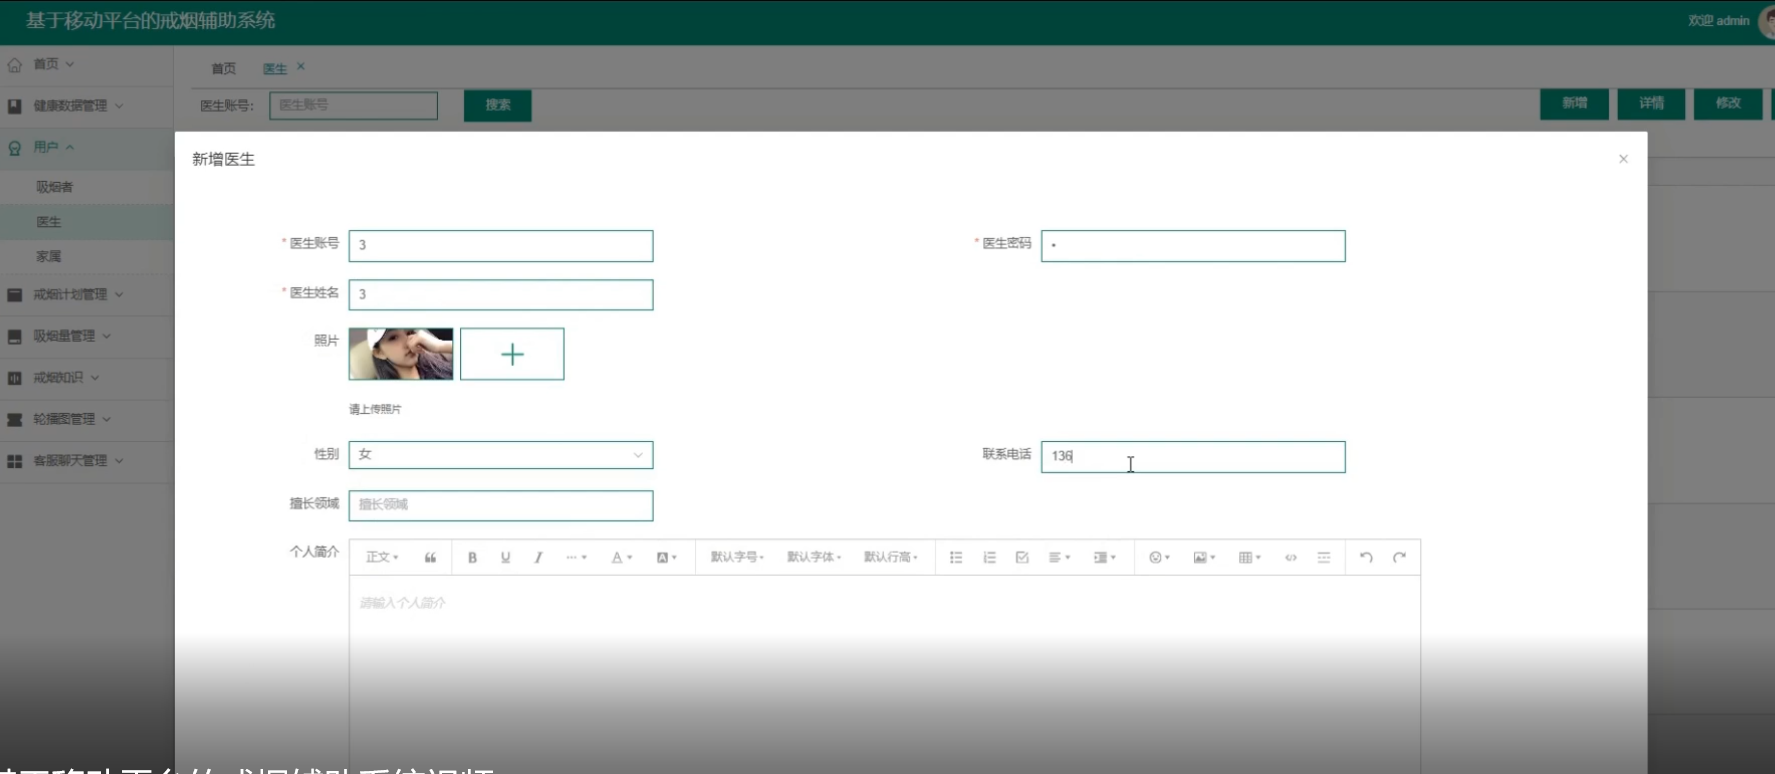Insert a code block in editor
This screenshot has height=774, width=1775.
(x=1291, y=558)
